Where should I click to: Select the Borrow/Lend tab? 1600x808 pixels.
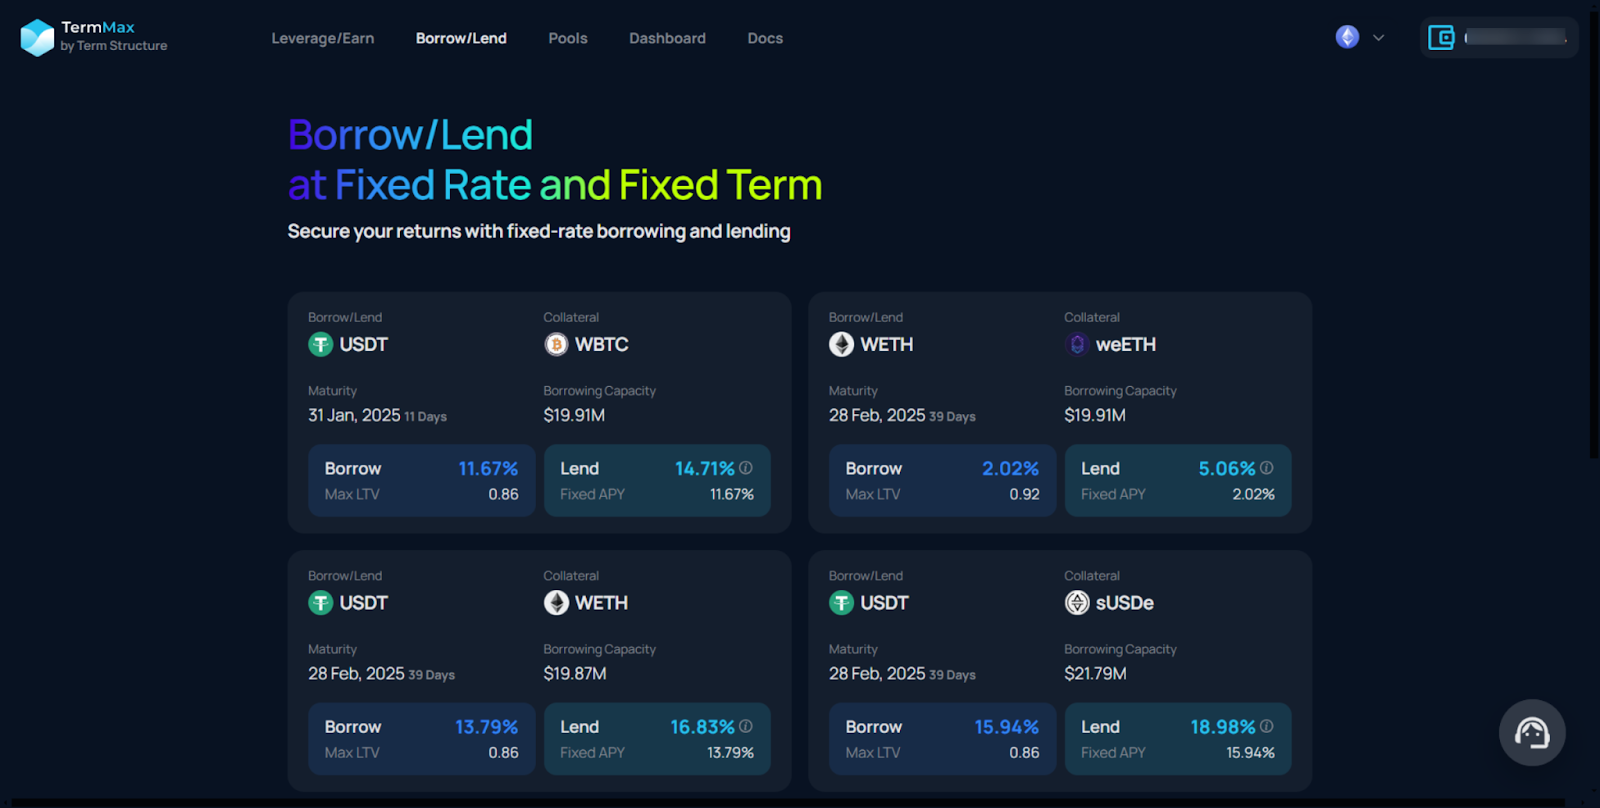pyautogui.click(x=461, y=38)
